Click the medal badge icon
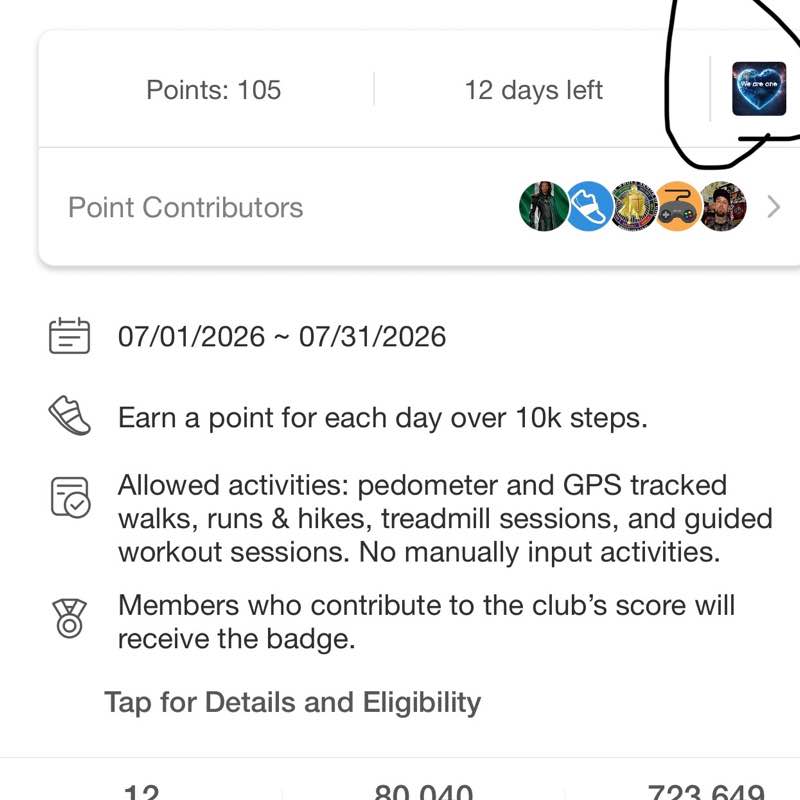The width and height of the screenshot is (800, 800). 69,618
